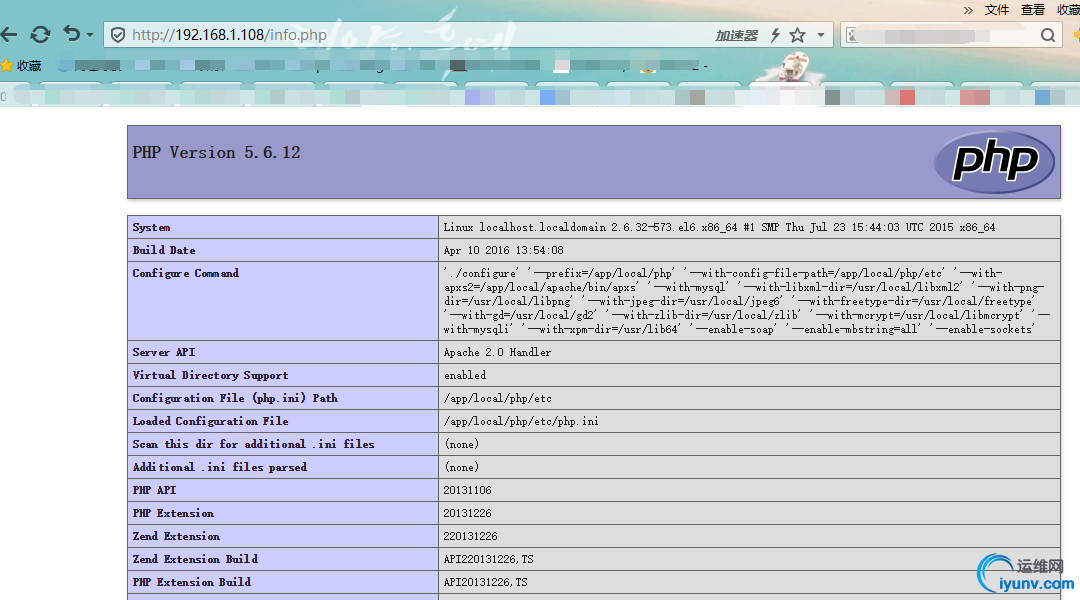Click the PHP Extension Build label

[192, 582]
